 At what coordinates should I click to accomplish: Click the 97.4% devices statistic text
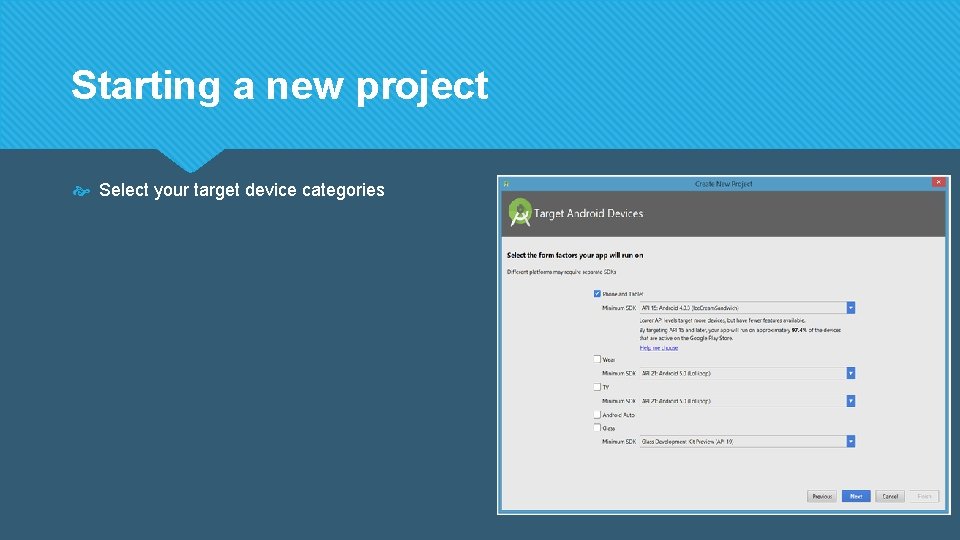798,330
